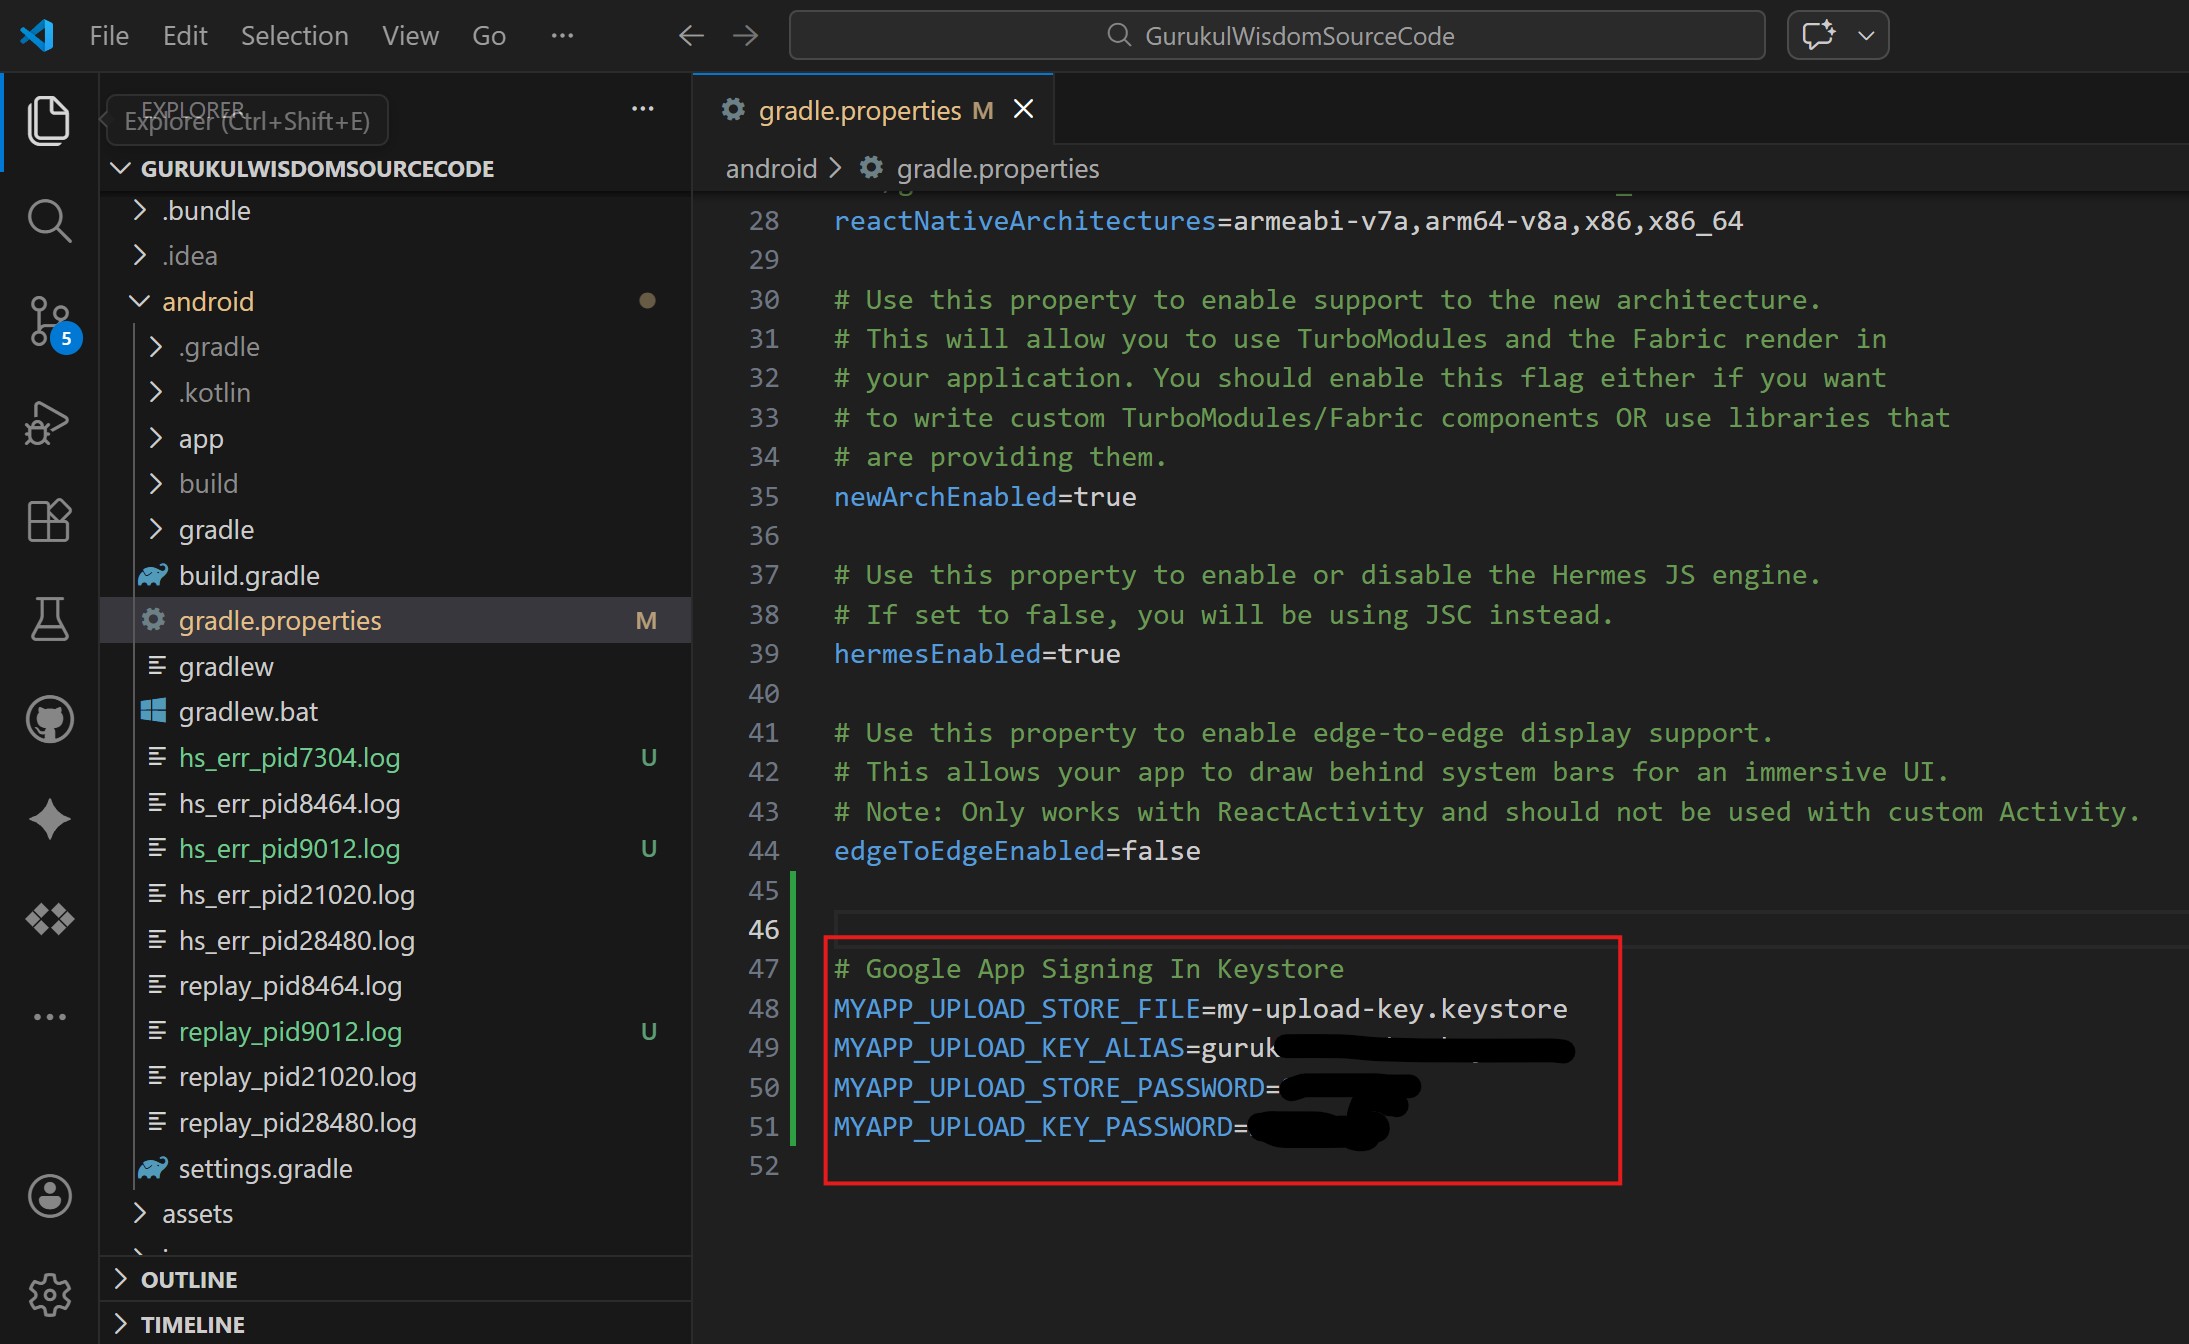Collapse the android folder
This screenshot has height=1344, width=2189.
(140, 301)
